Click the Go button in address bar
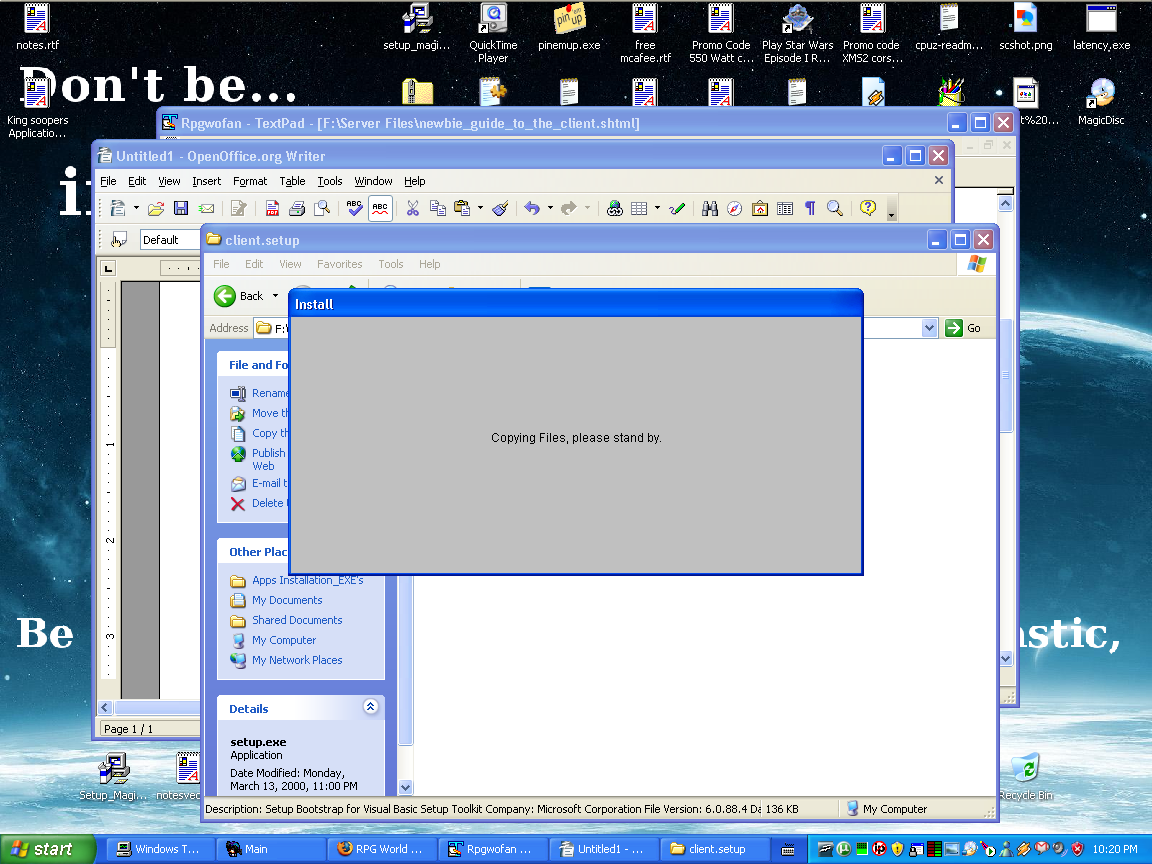The width and height of the screenshot is (1152, 864). pos(963,328)
